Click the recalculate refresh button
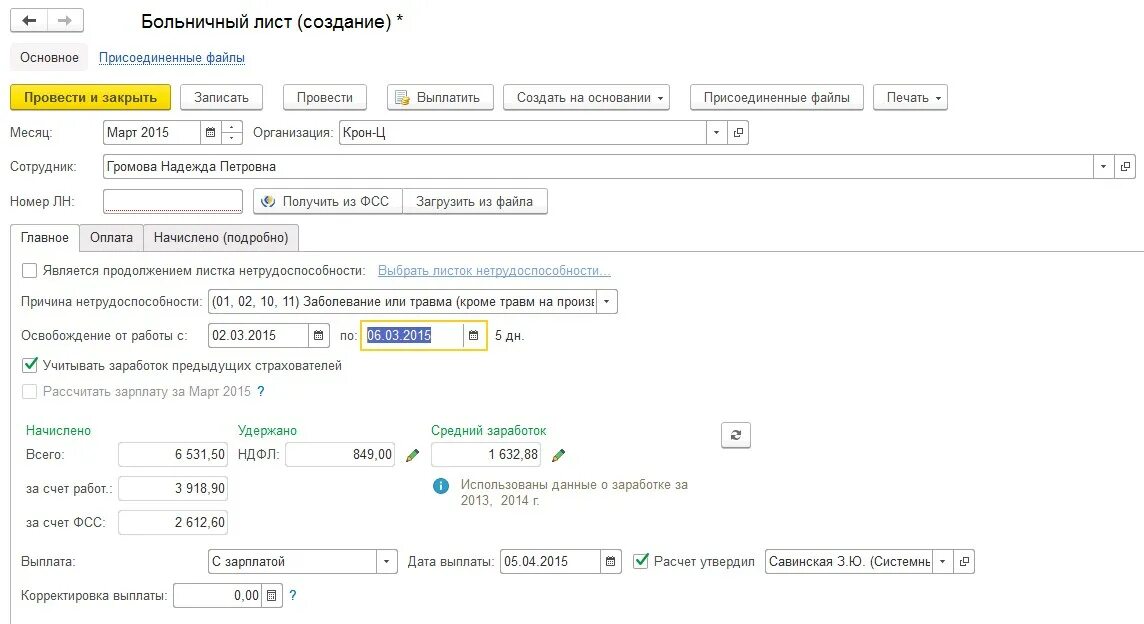Screen dimensions: 1144x624 pyautogui.click(x=735, y=435)
